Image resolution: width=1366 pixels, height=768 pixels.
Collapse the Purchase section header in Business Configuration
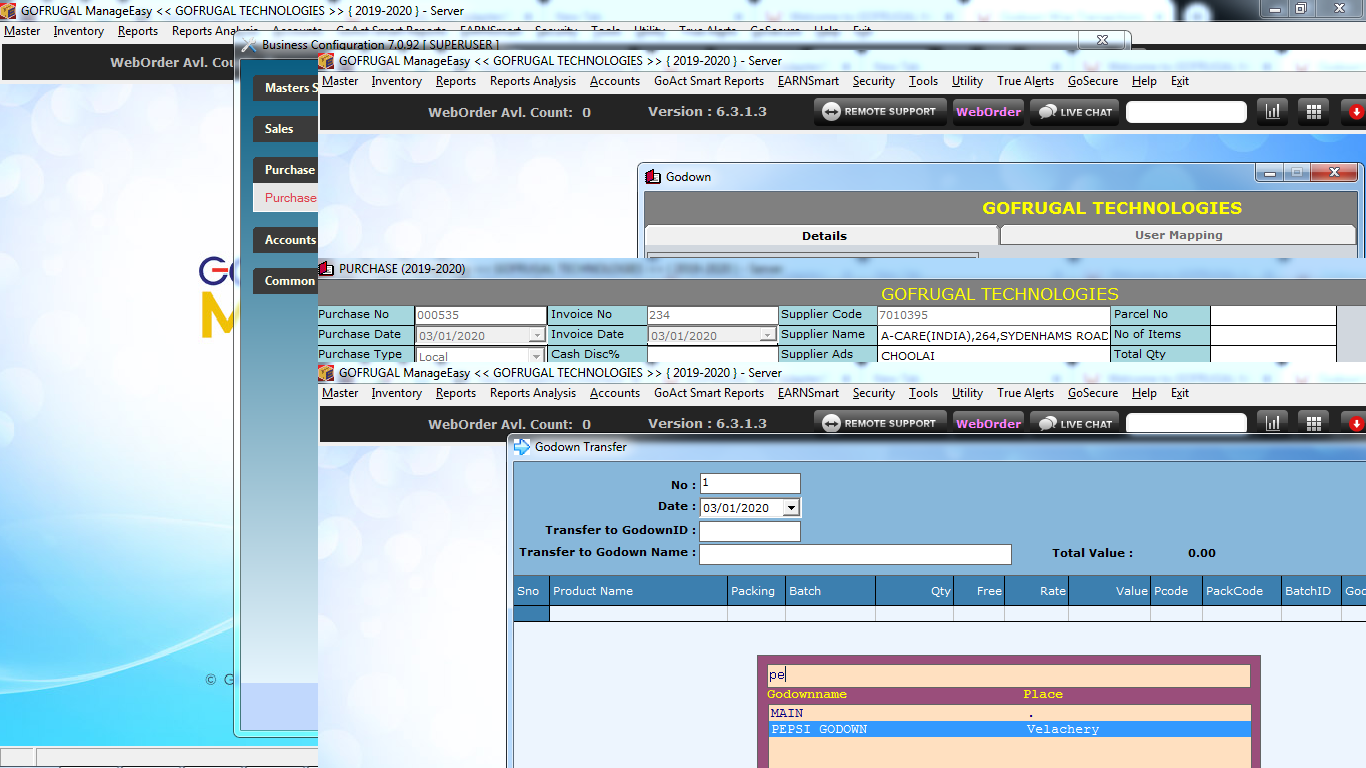[286, 170]
